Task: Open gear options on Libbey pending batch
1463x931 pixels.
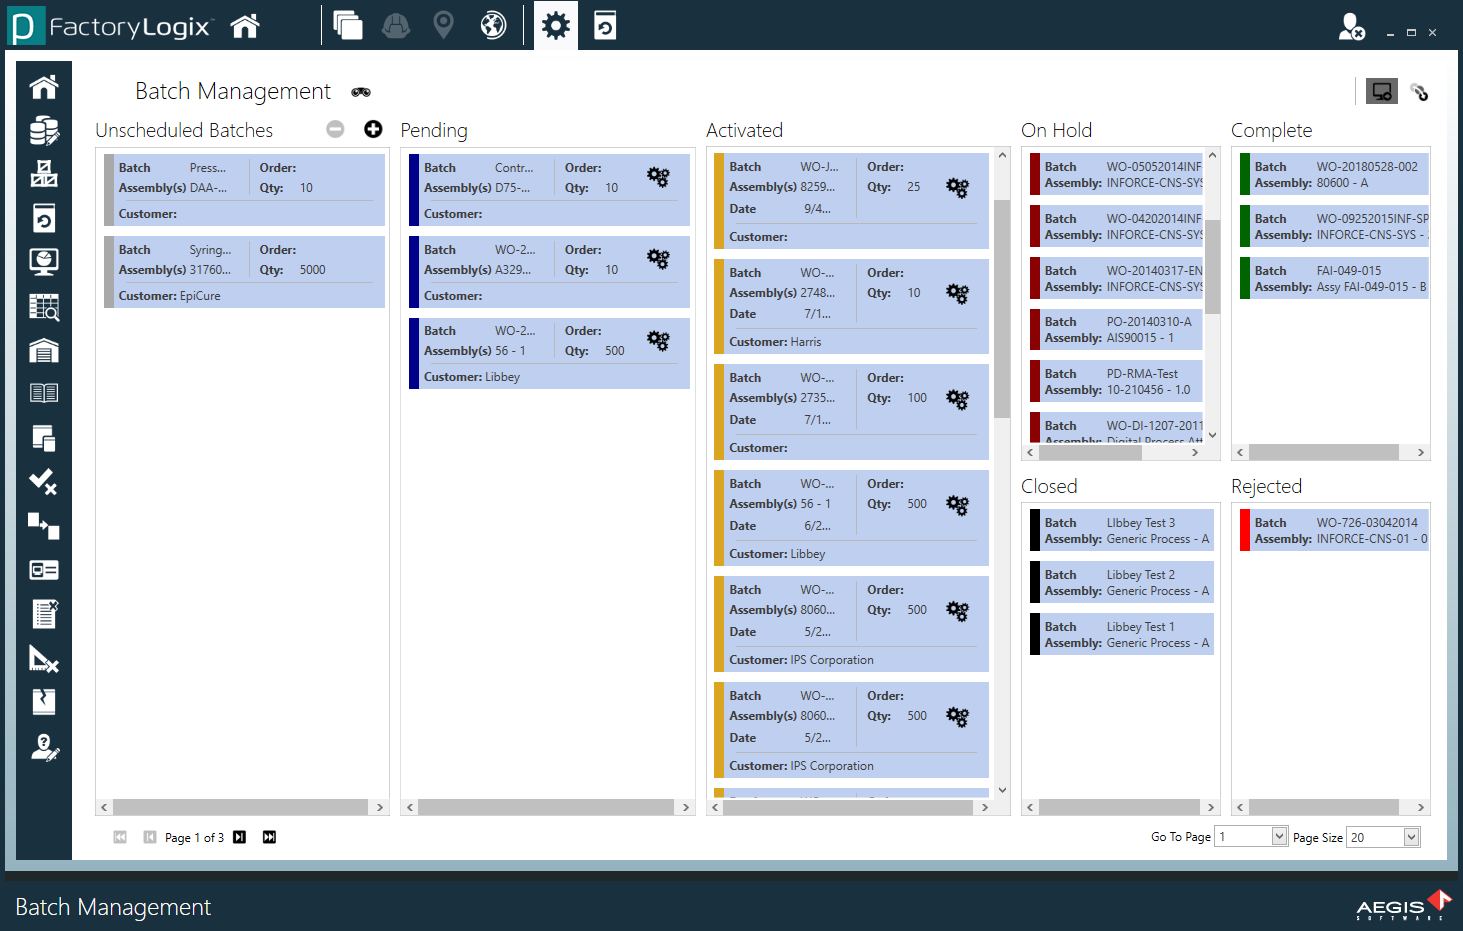Action: tap(658, 341)
